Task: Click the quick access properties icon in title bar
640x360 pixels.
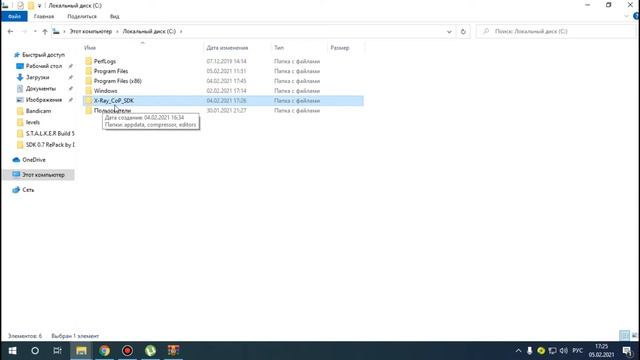Action: pyautogui.click(x=20, y=5)
